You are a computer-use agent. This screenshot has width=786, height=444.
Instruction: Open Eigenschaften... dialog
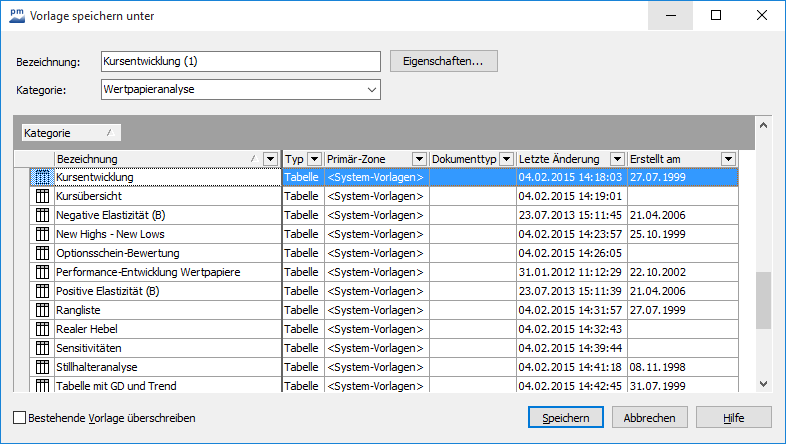point(443,61)
